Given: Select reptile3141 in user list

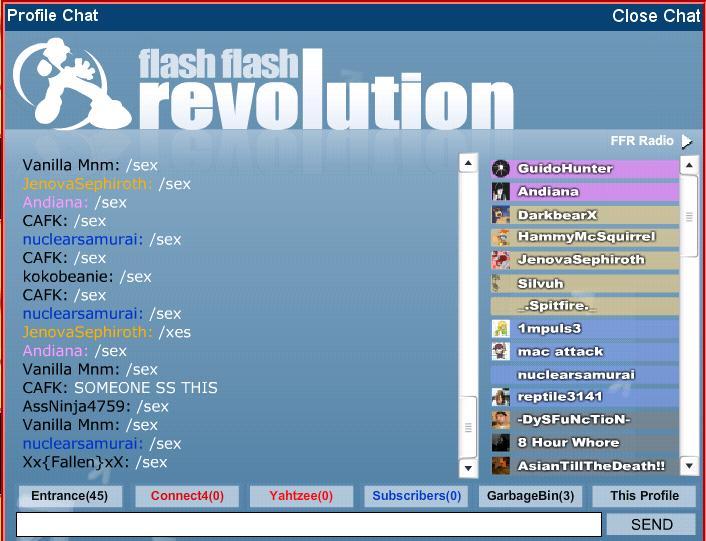Looking at the screenshot, I should point(560,397).
